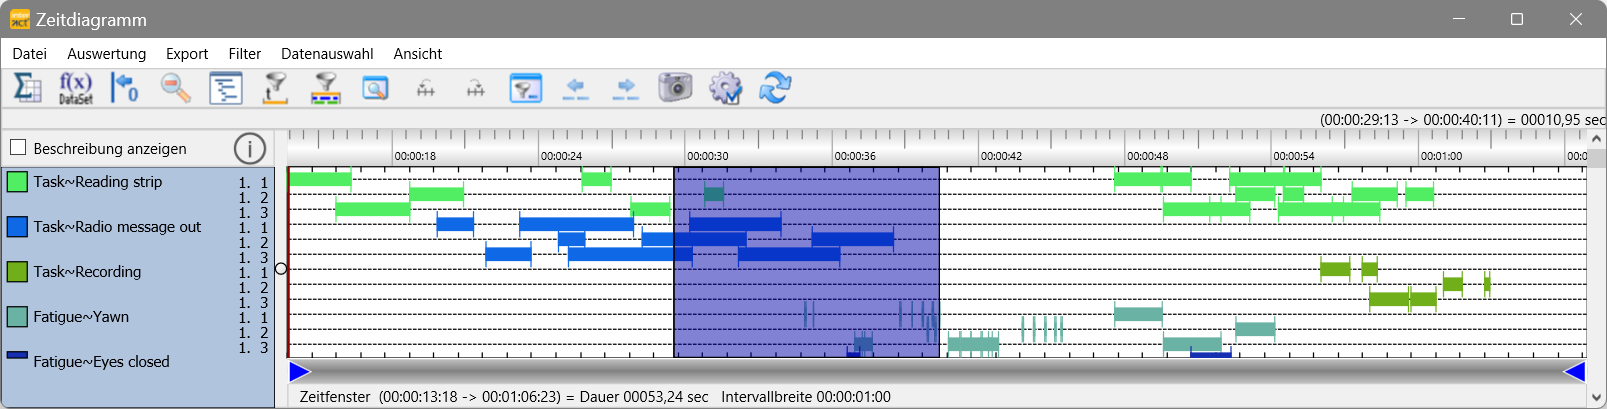
Task: Click the scrollbar down arrow at right edge
Action: (x=1597, y=397)
